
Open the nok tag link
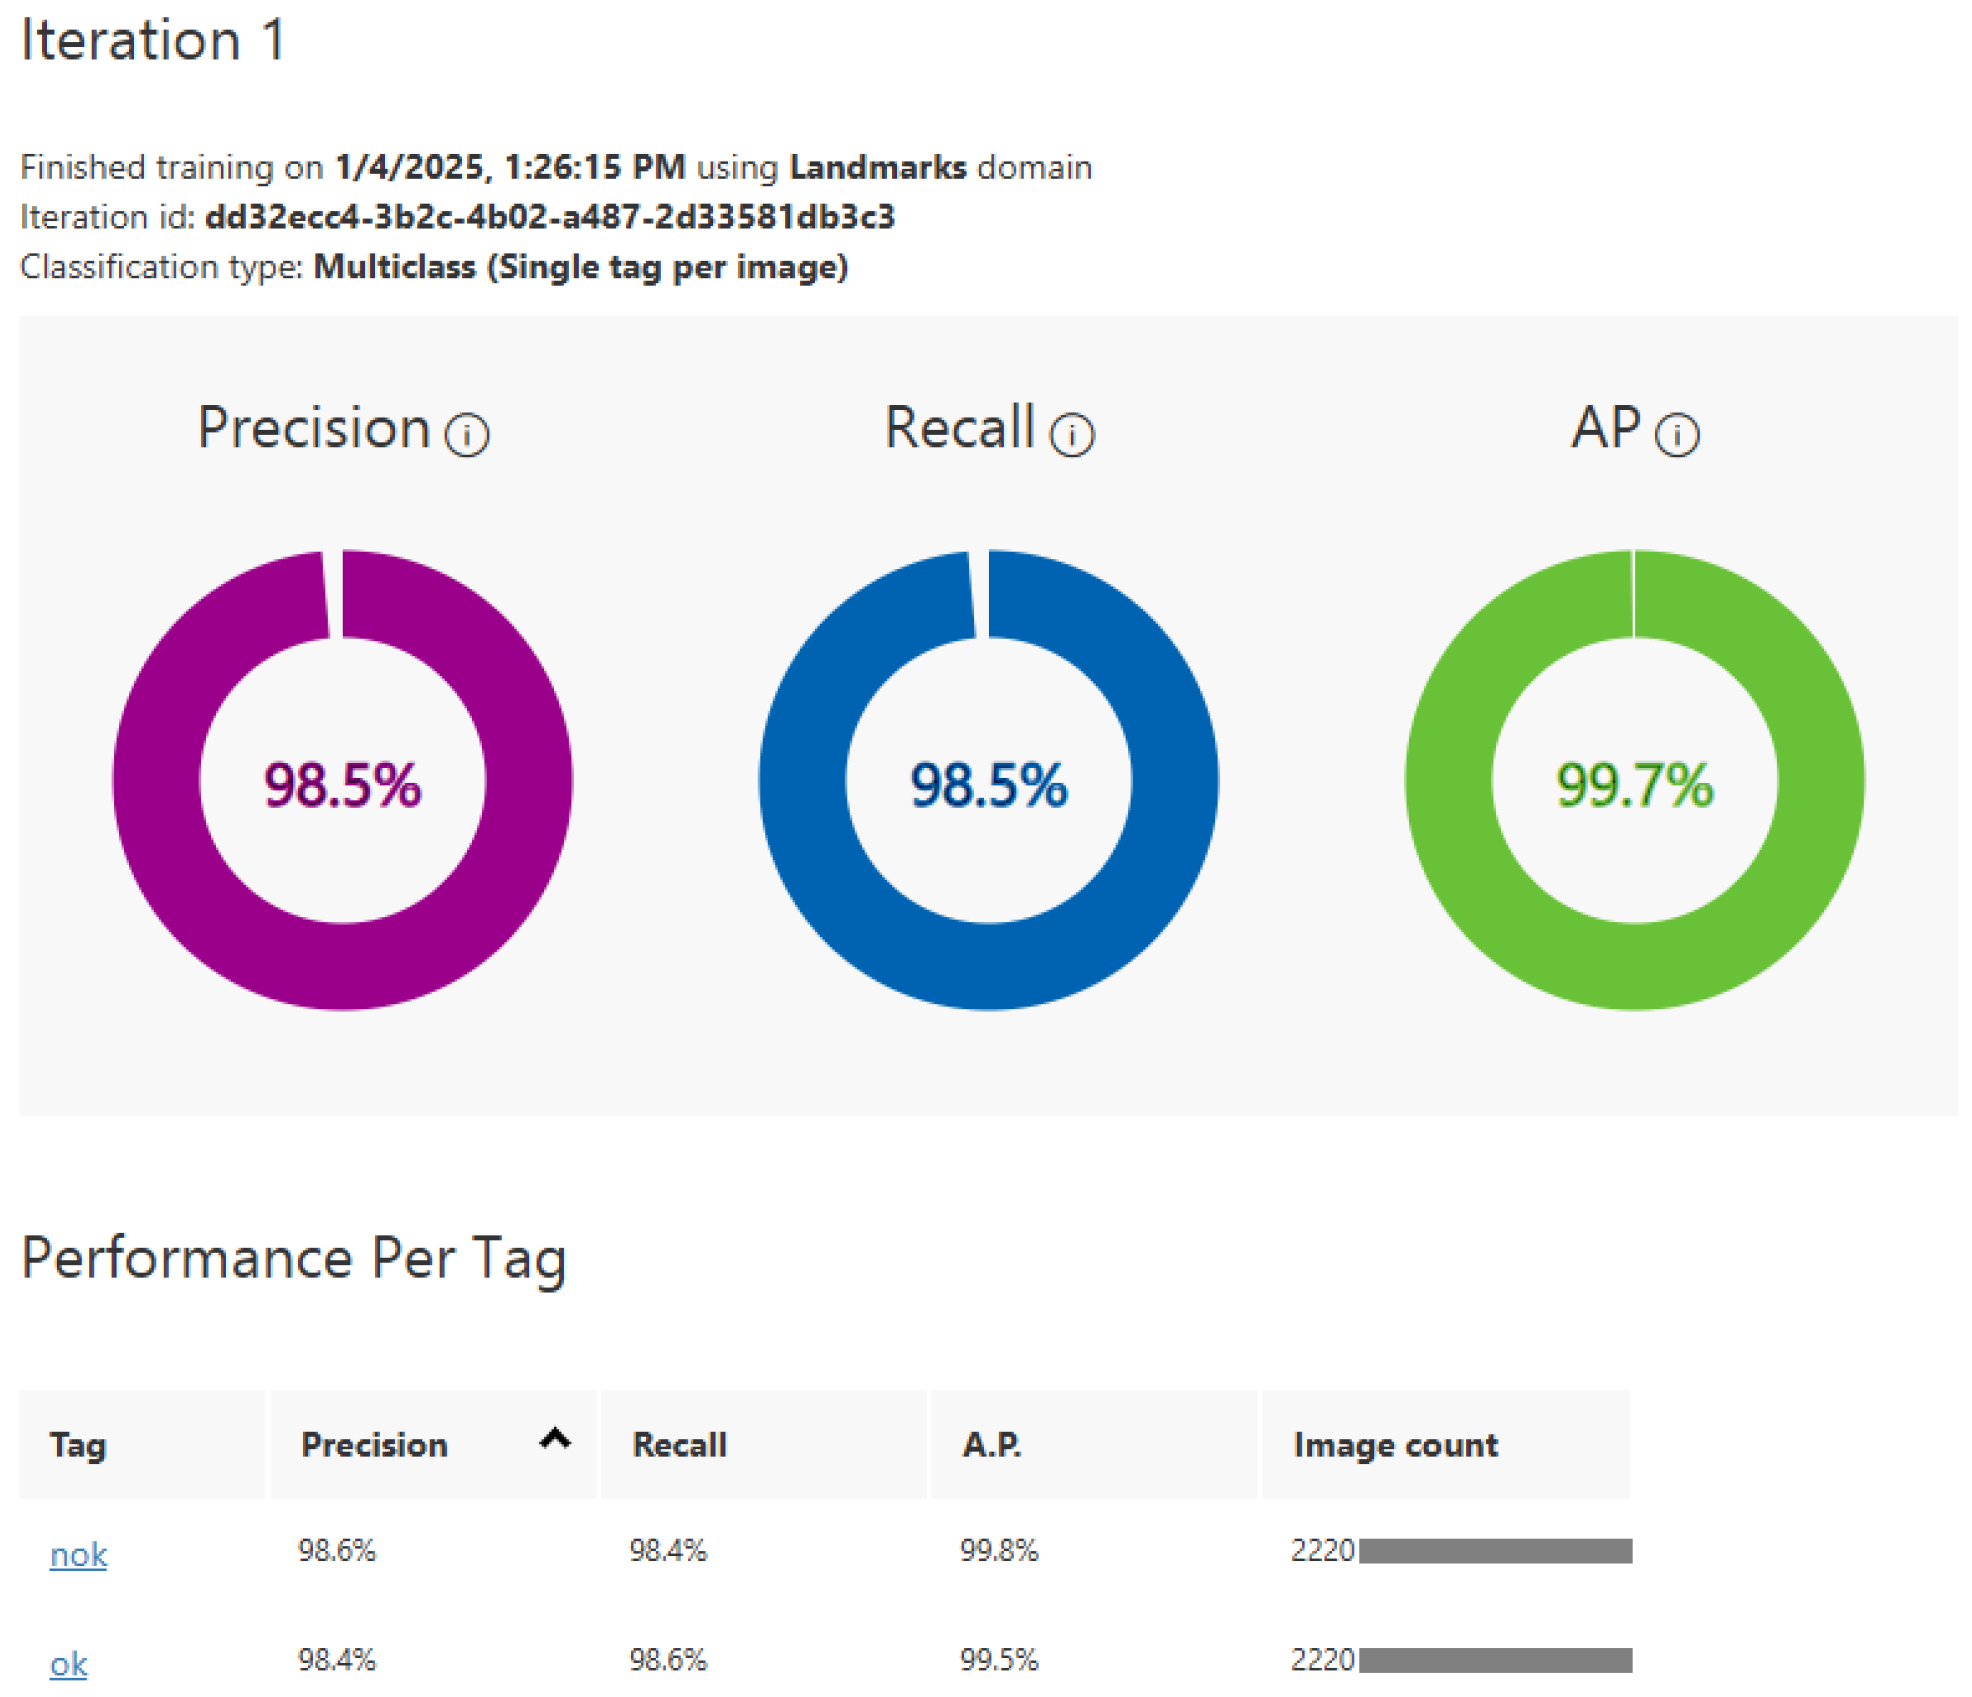78,1554
